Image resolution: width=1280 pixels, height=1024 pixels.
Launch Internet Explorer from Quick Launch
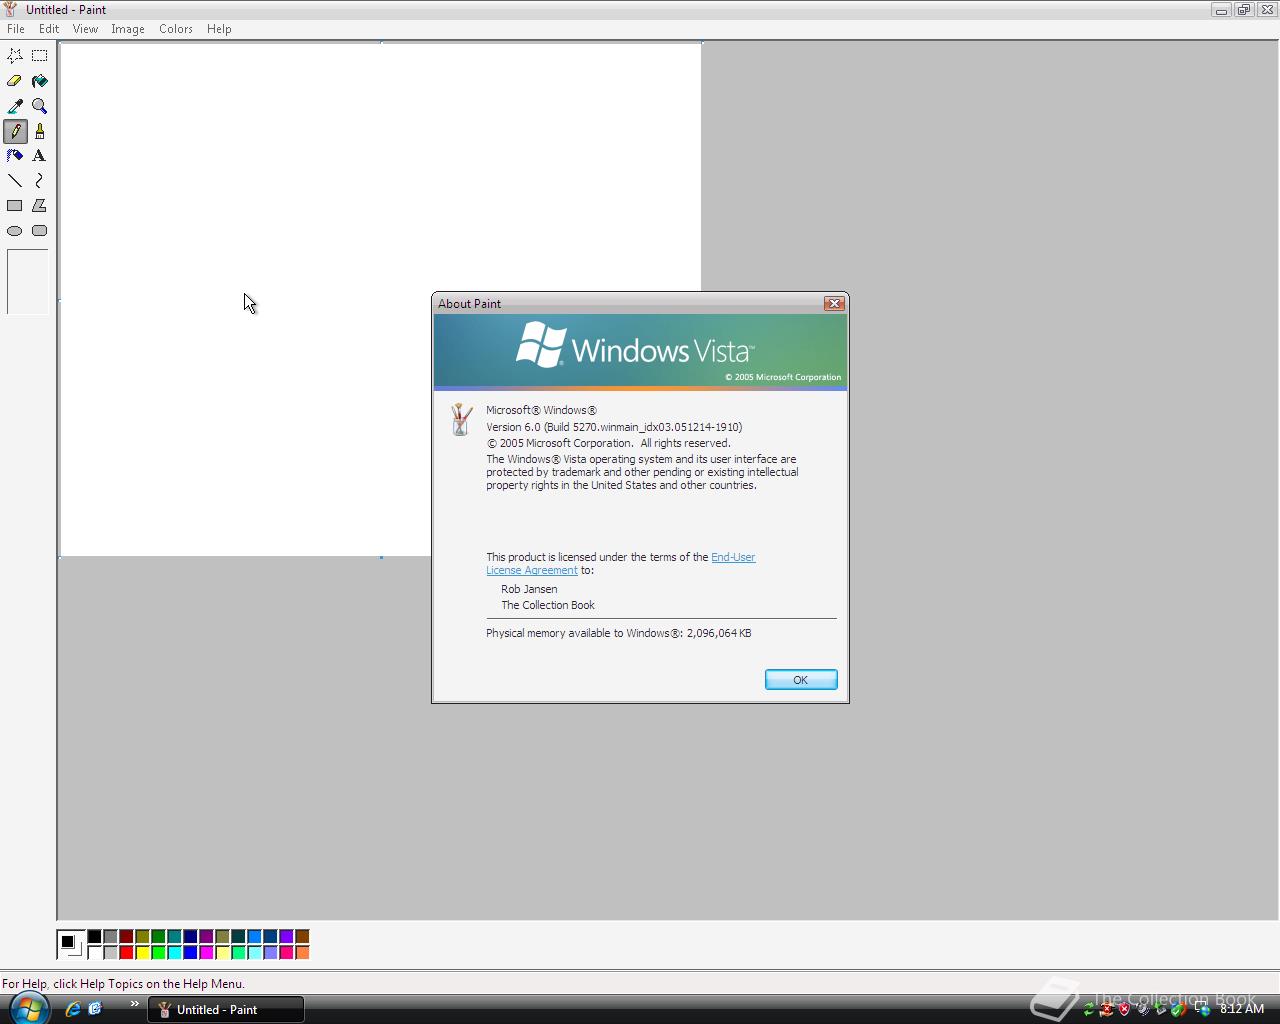(x=72, y=1009)
